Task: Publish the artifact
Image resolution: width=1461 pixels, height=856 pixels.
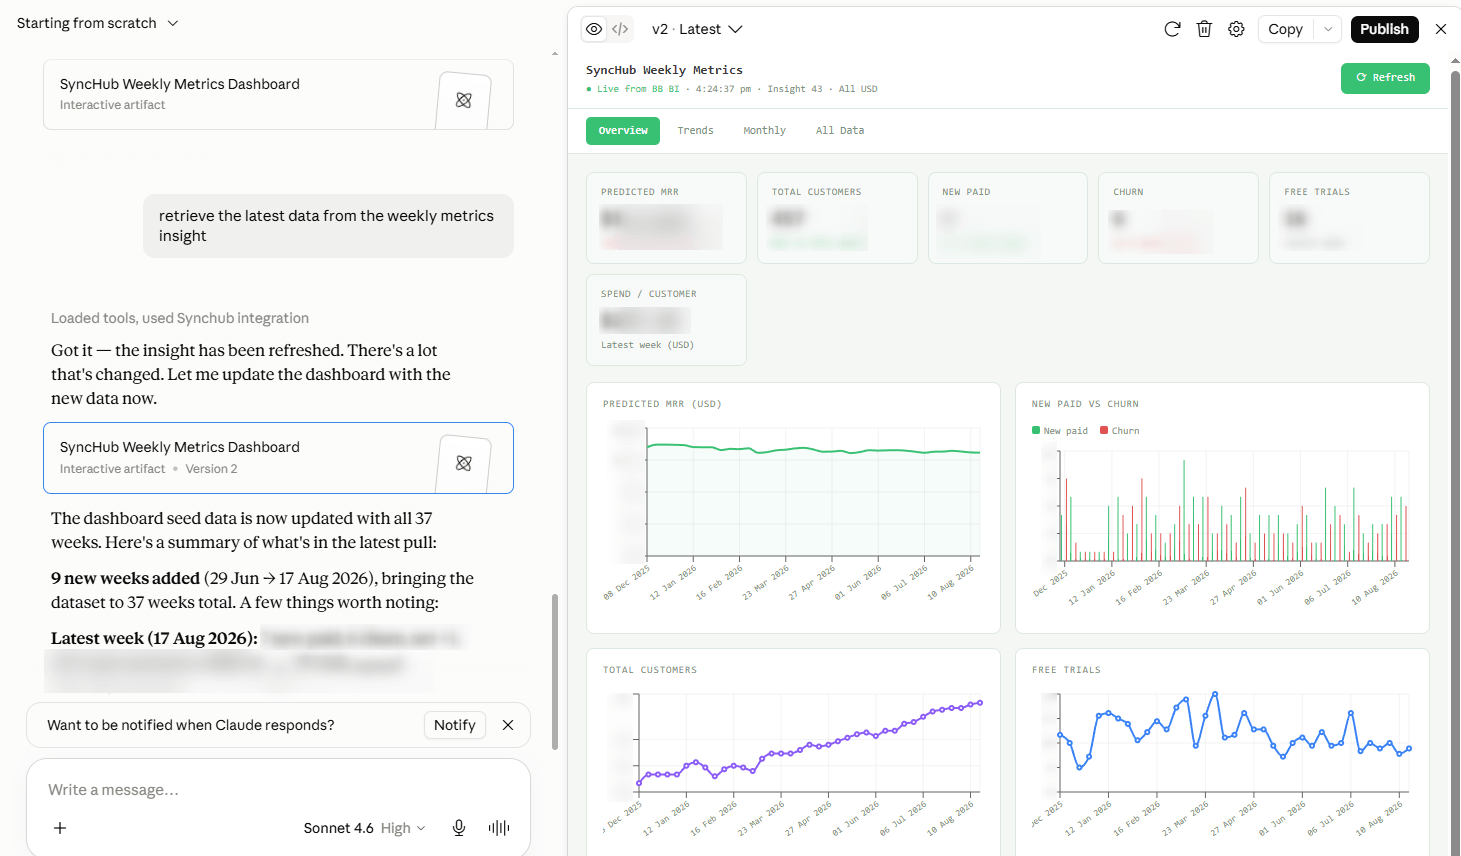Action: click(1384, 29)
